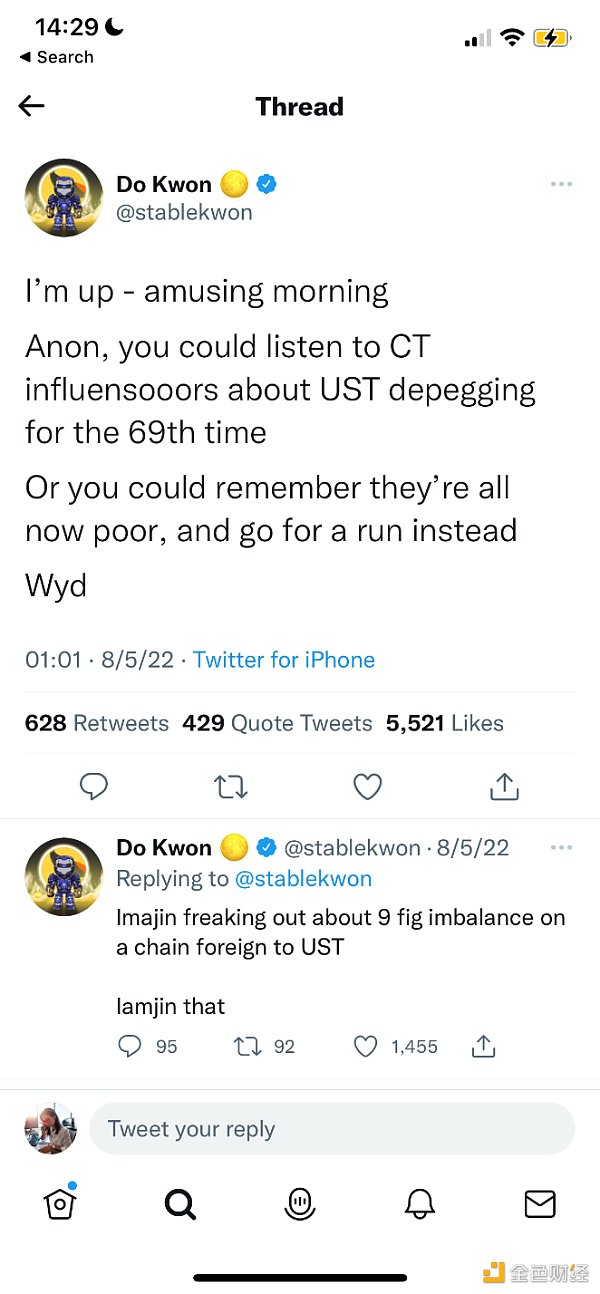Open the Search tab in bottom bar
Screen dimensions: 600x1294
[180, 1204]
